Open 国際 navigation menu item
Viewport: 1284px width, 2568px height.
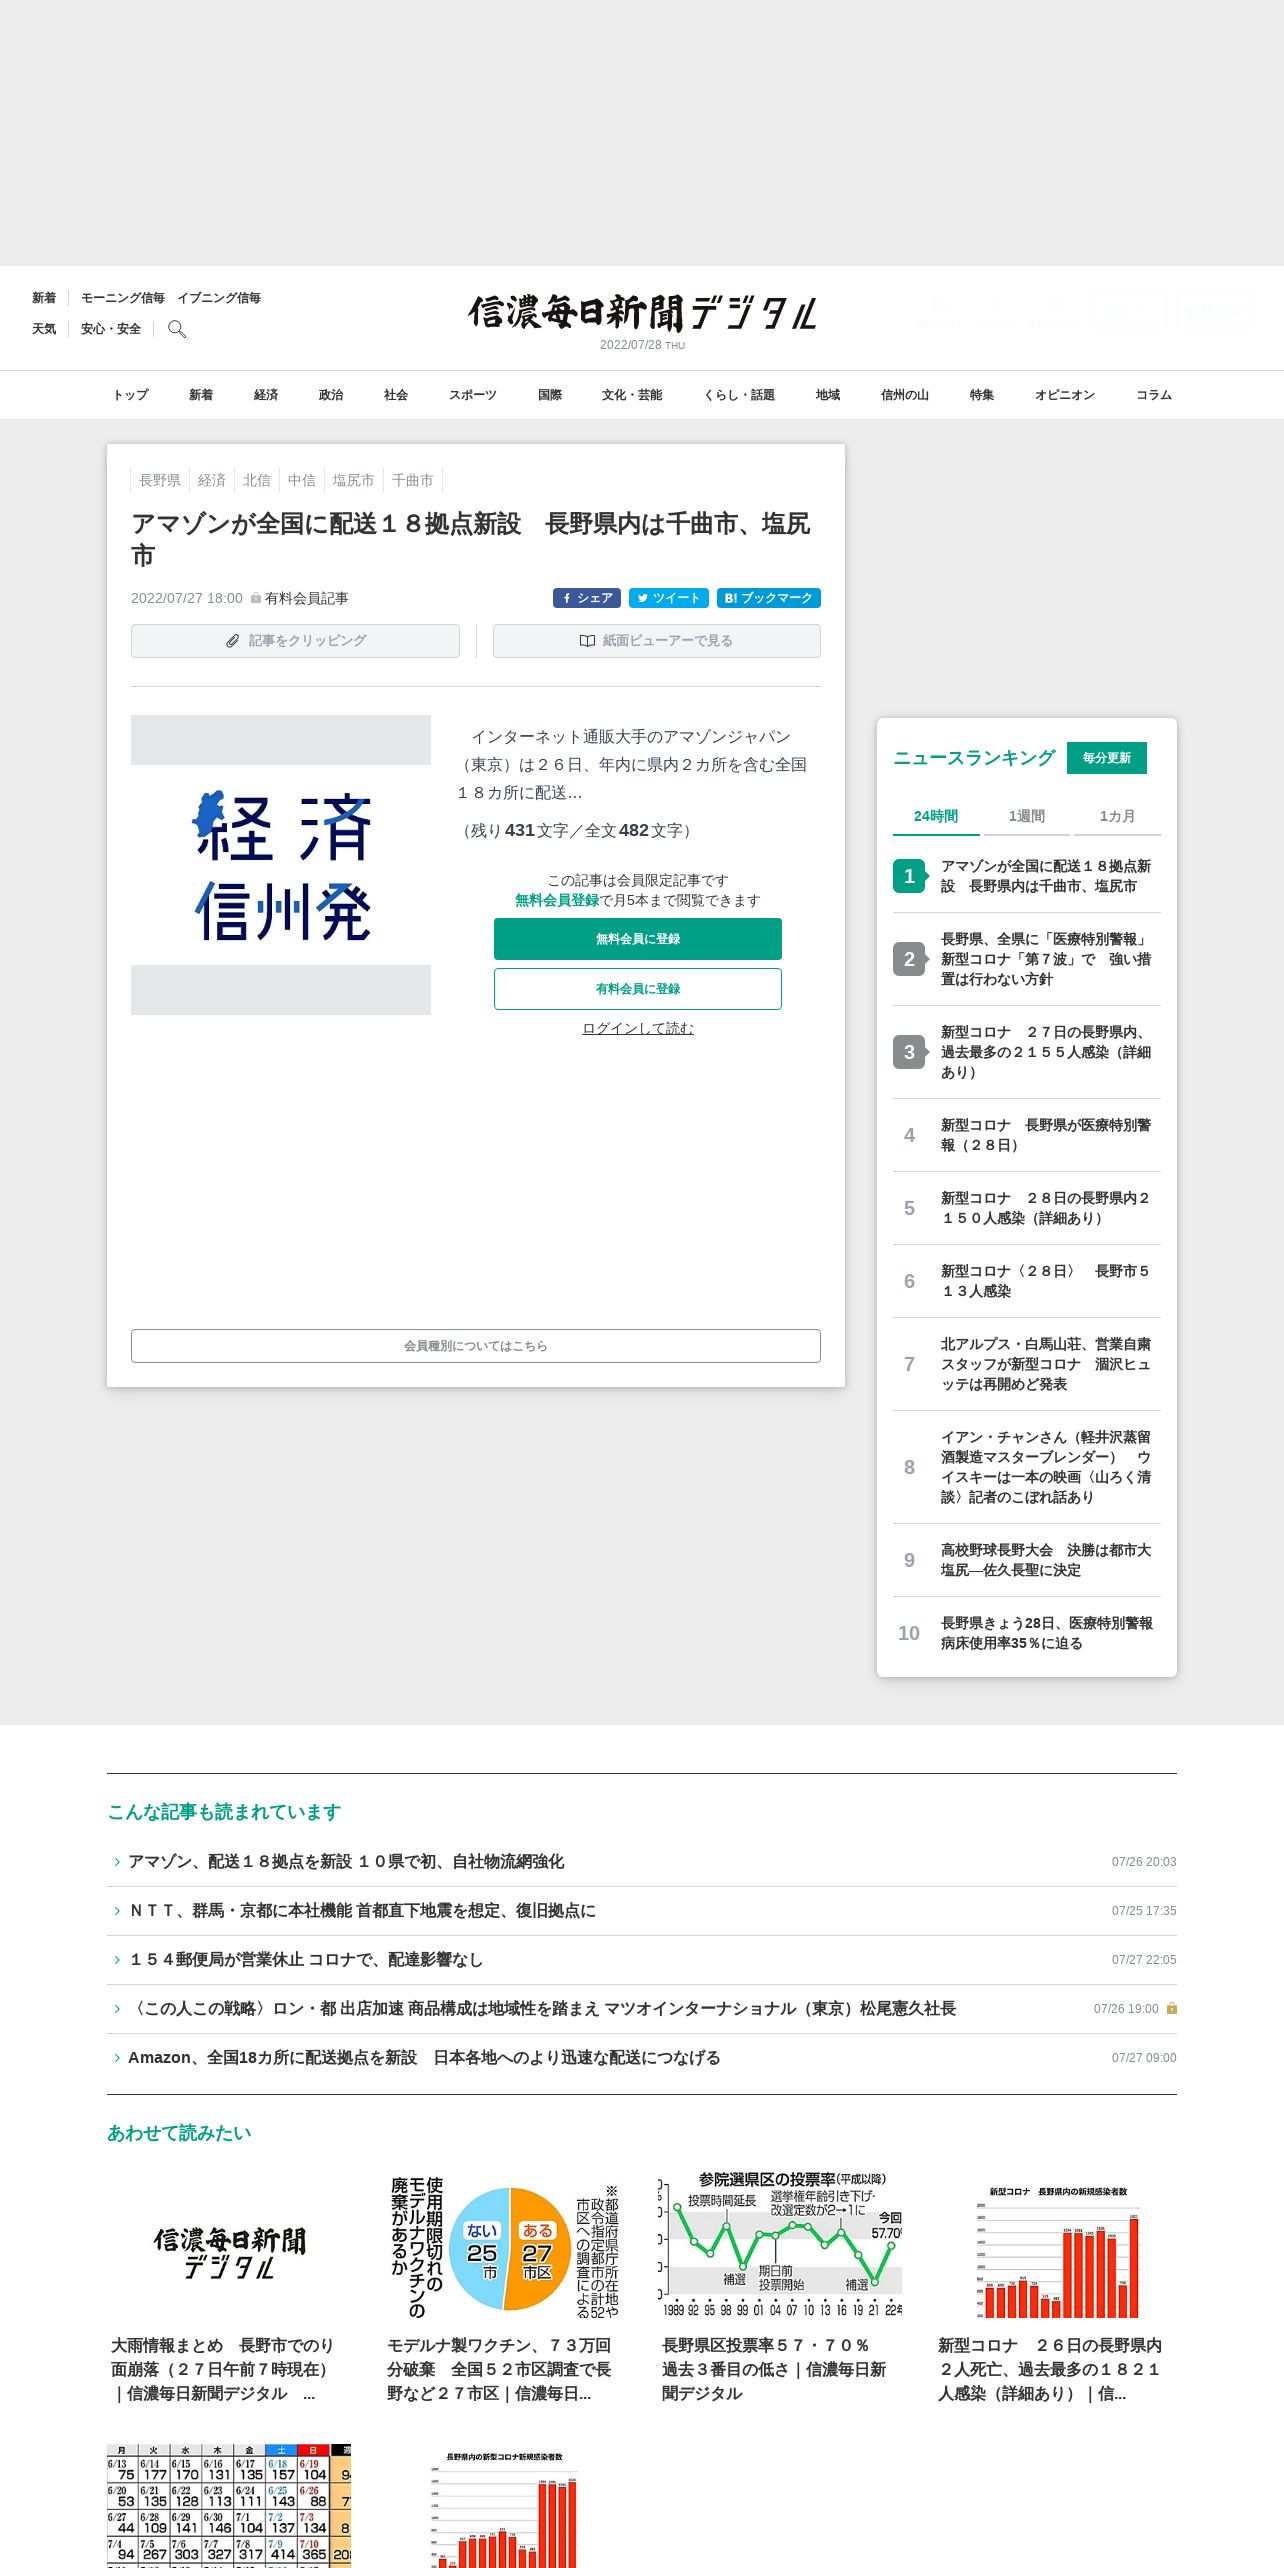point(550,395)
